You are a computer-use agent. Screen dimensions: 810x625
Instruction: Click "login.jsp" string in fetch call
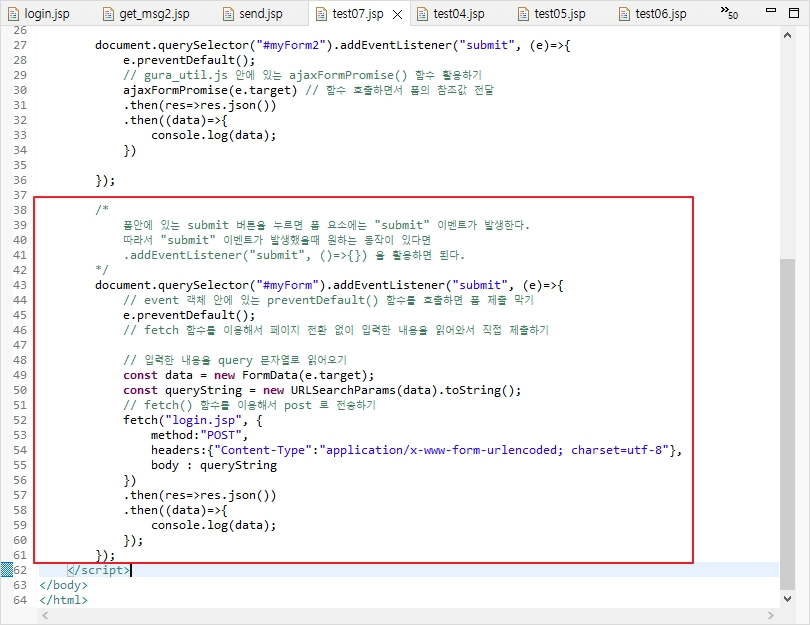(203, 419)
